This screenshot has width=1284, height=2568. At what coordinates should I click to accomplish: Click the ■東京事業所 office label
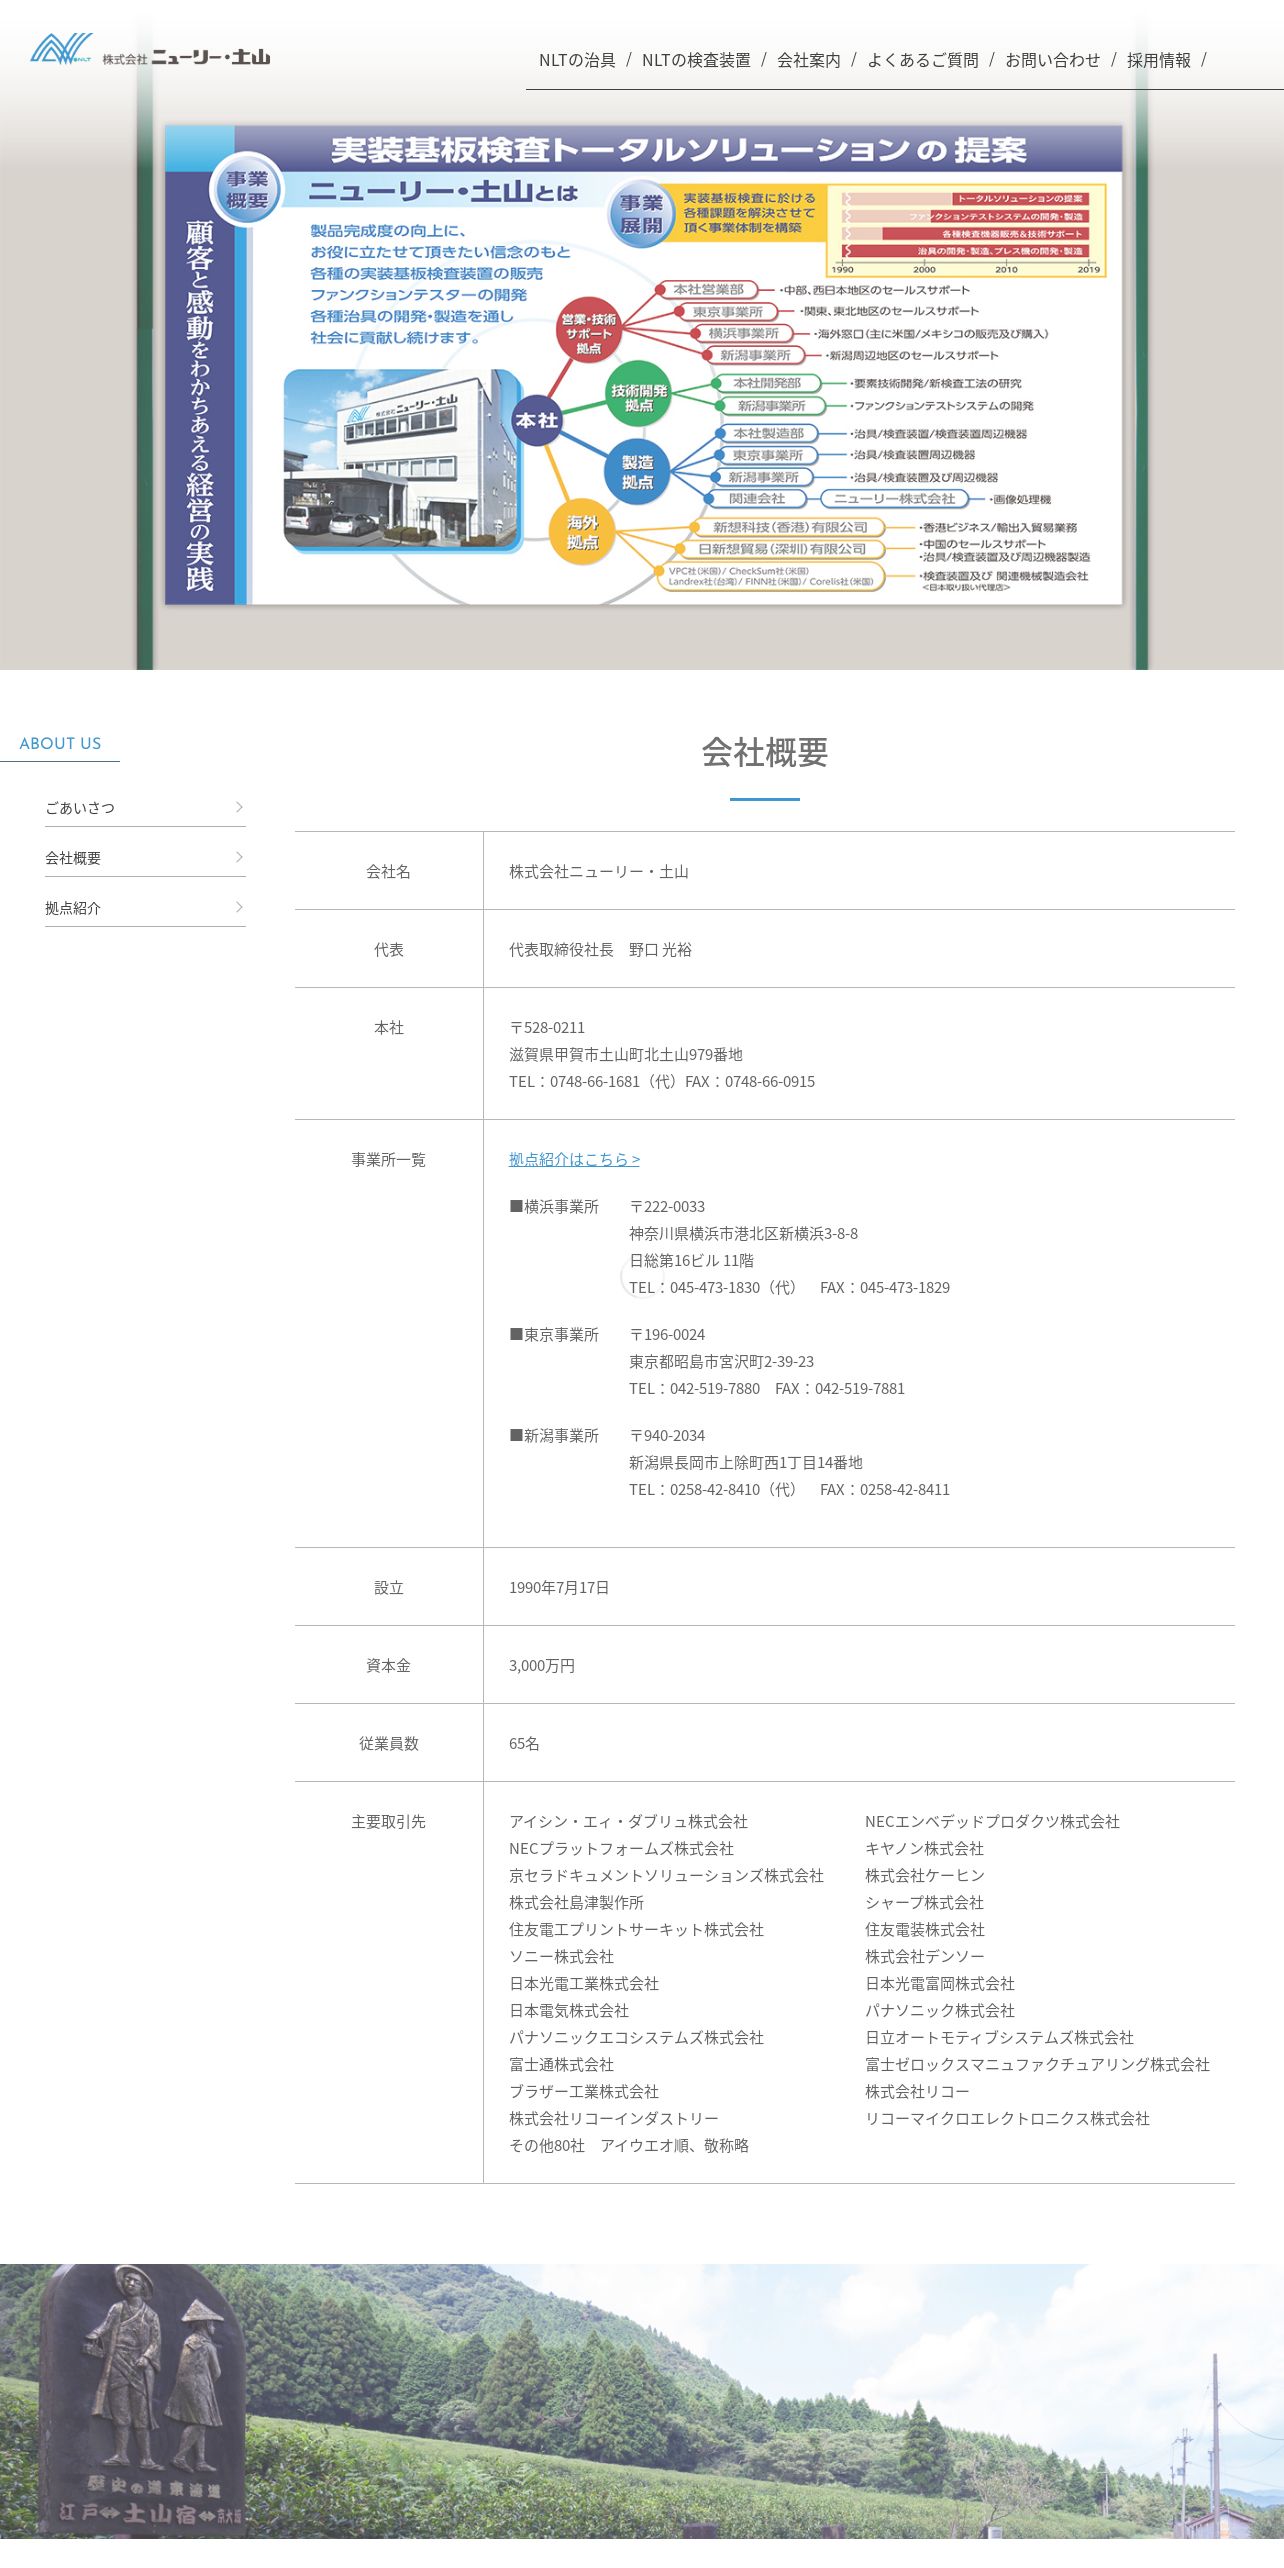(554, 1334)
